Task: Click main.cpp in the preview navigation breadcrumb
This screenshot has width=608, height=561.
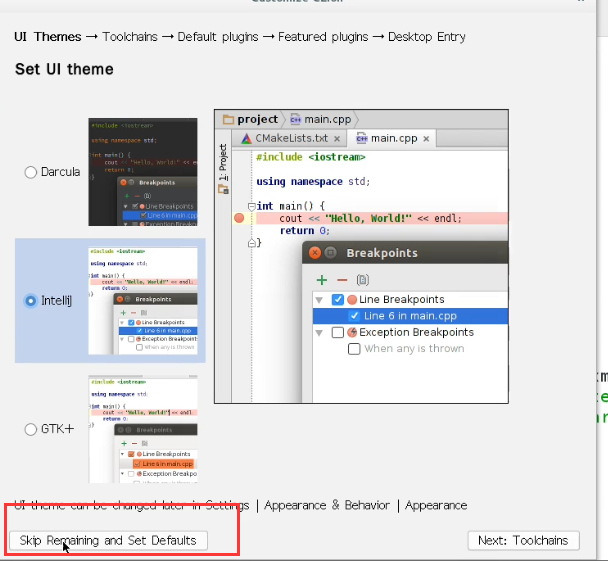Action: click(328, 119)
